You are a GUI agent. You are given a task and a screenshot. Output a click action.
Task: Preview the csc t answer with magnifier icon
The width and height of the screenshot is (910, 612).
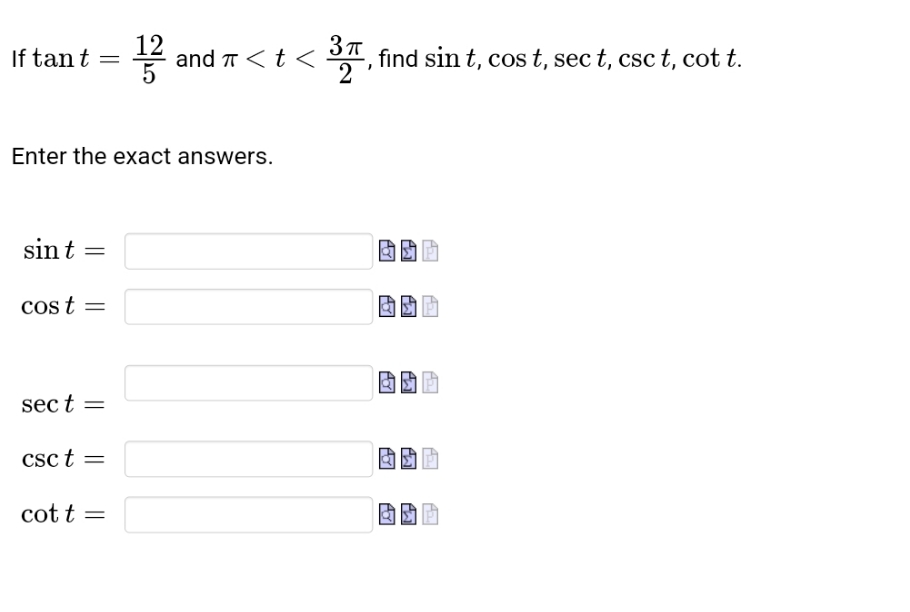(x=387, y=459)
